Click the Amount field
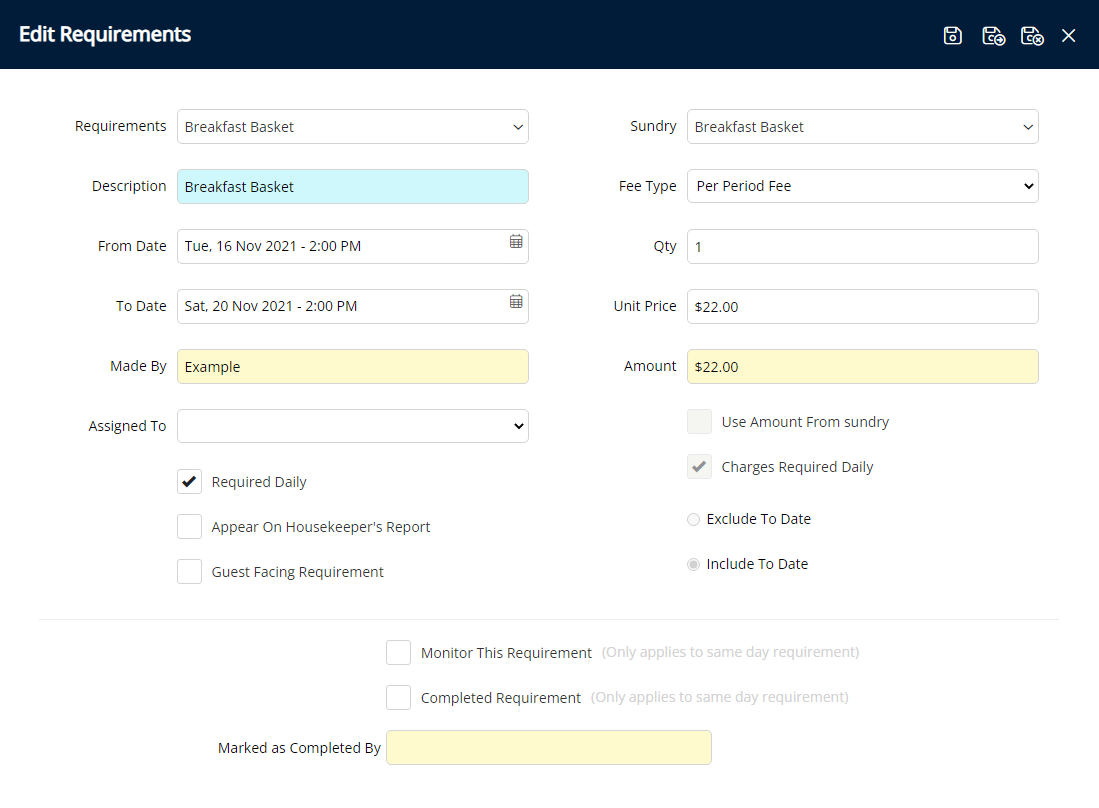Viewport: 1099px width, 808px height. 863,367
